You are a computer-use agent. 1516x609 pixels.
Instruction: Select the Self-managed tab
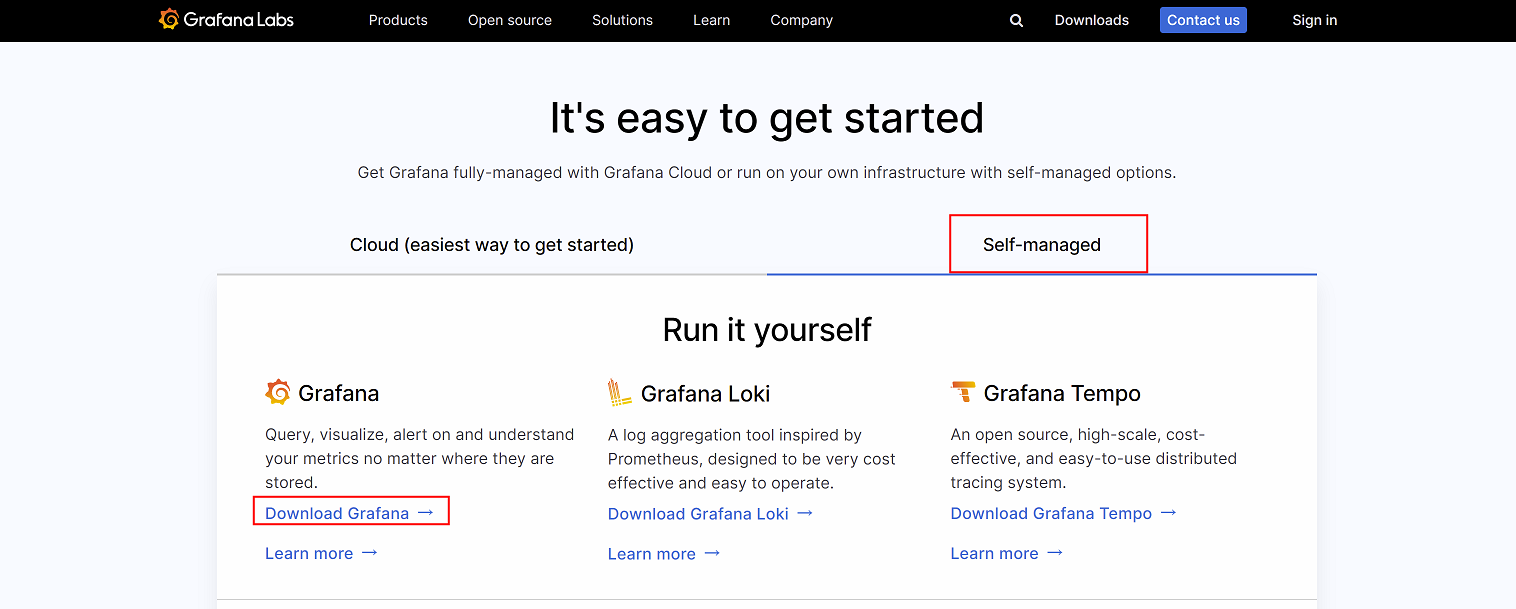coord(1041,245)
